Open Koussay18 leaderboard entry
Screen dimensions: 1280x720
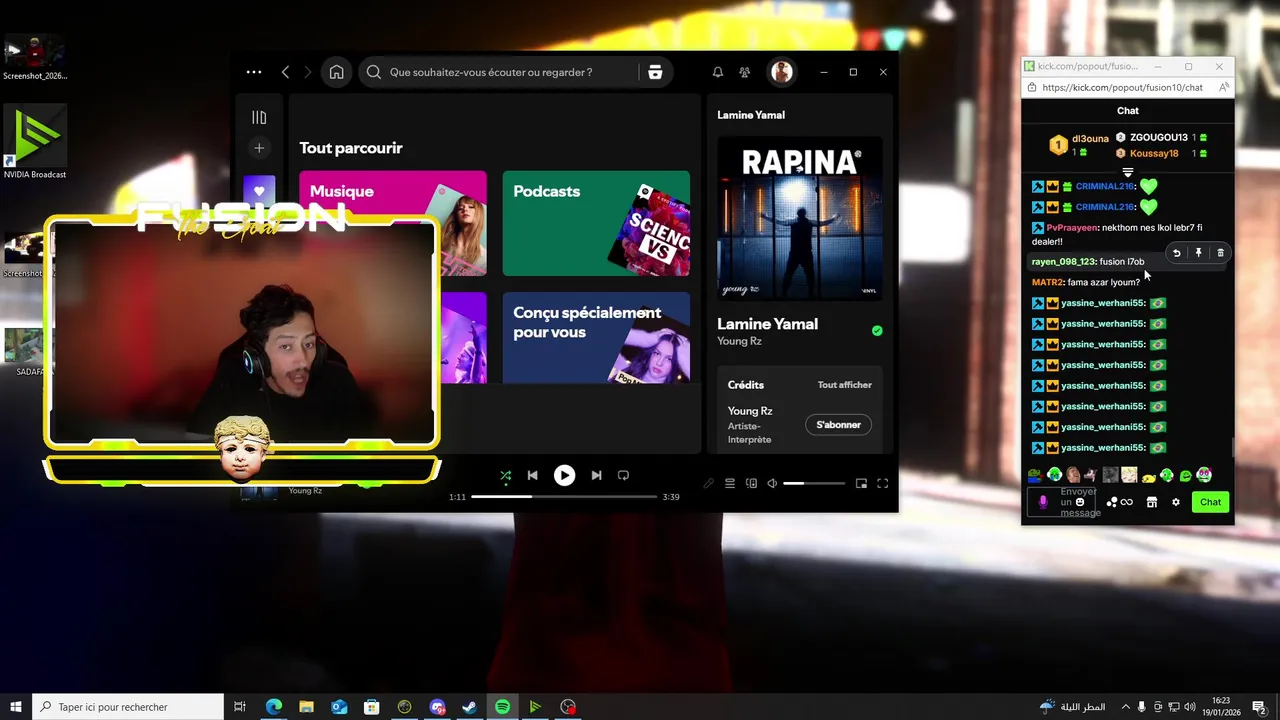tap(1161, 153)
